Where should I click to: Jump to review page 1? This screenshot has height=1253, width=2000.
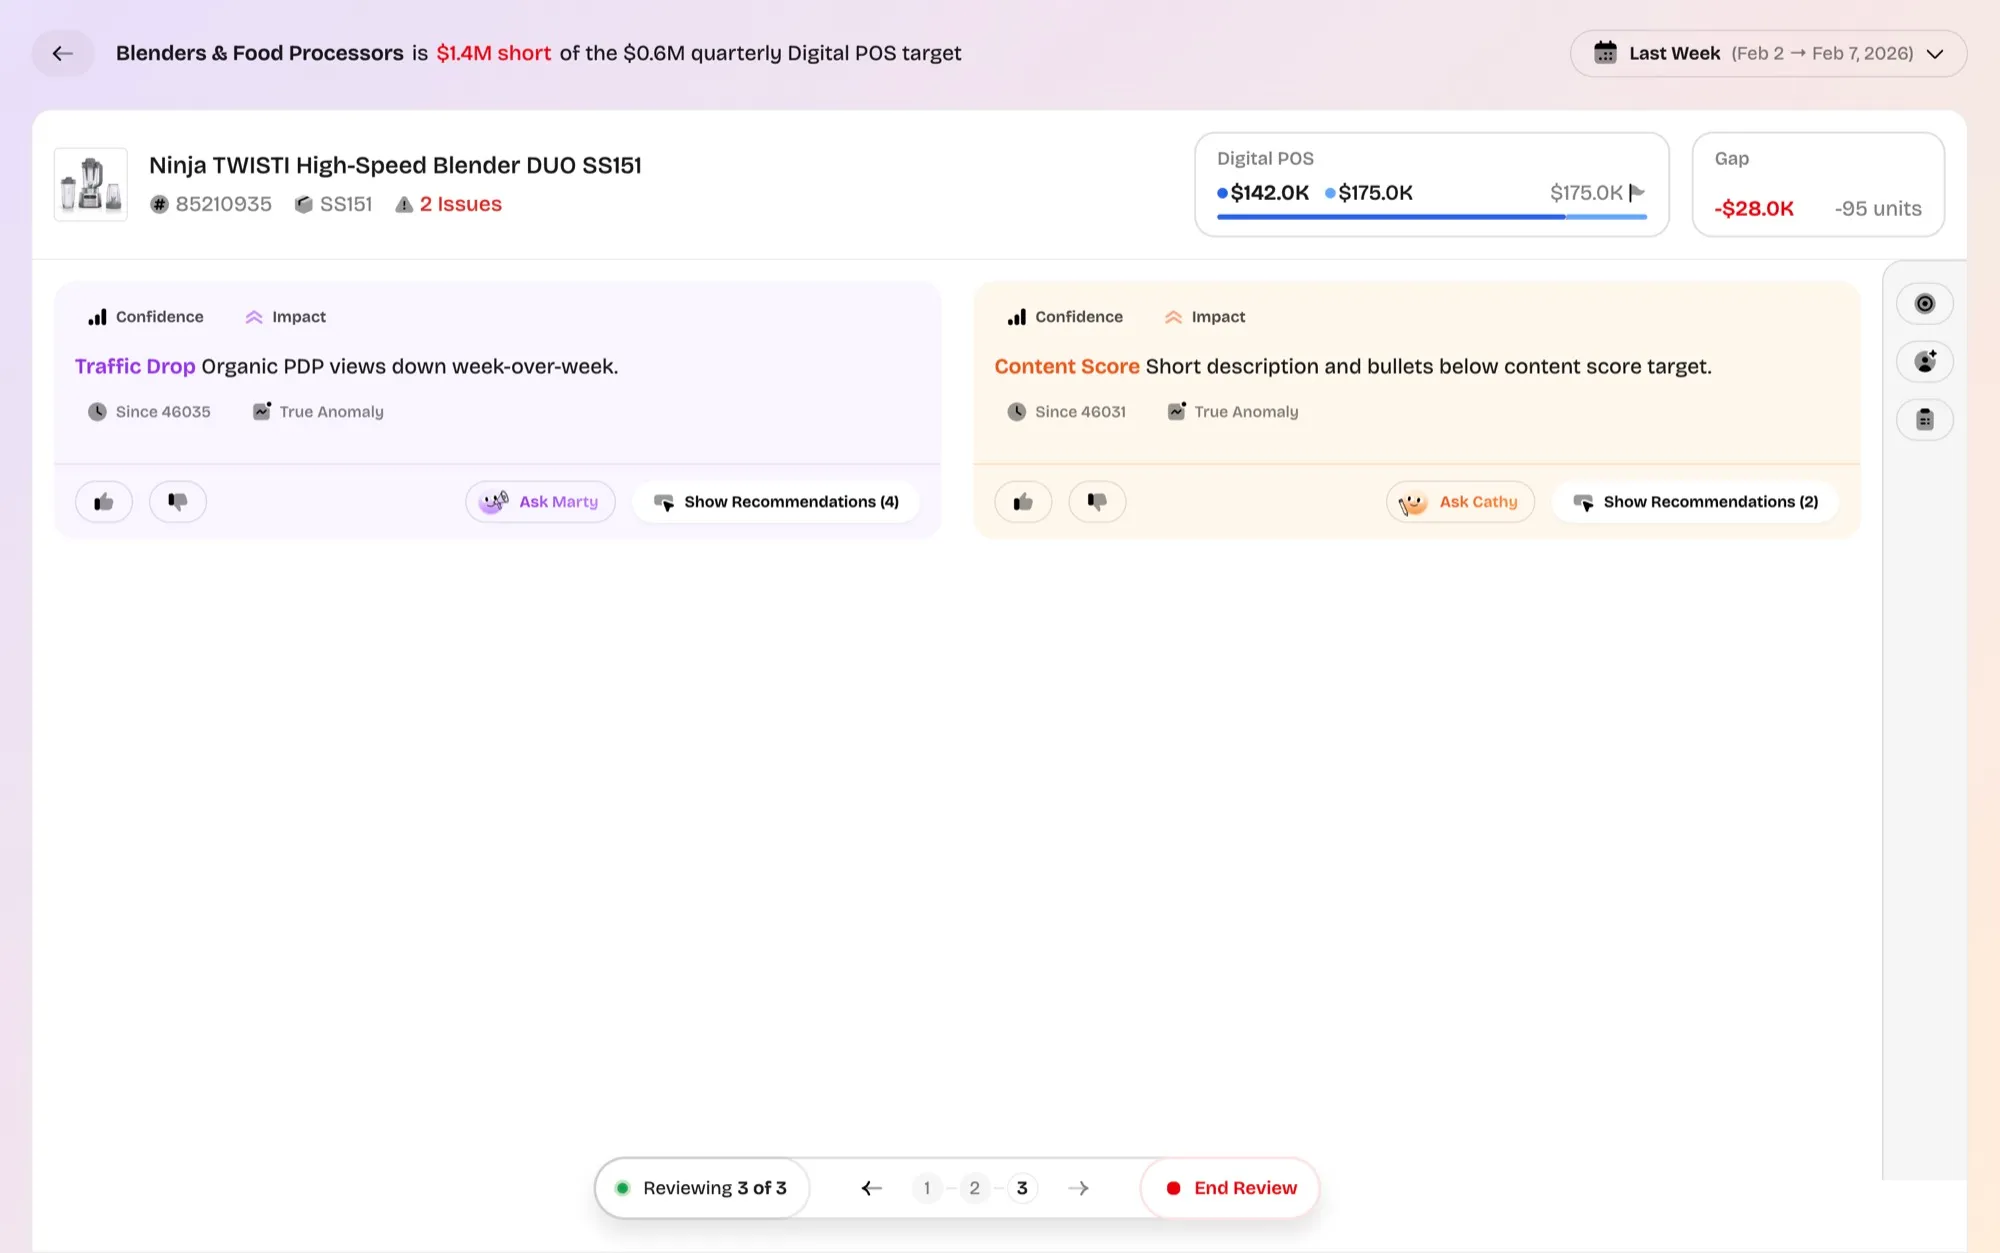pos(927,1188)
